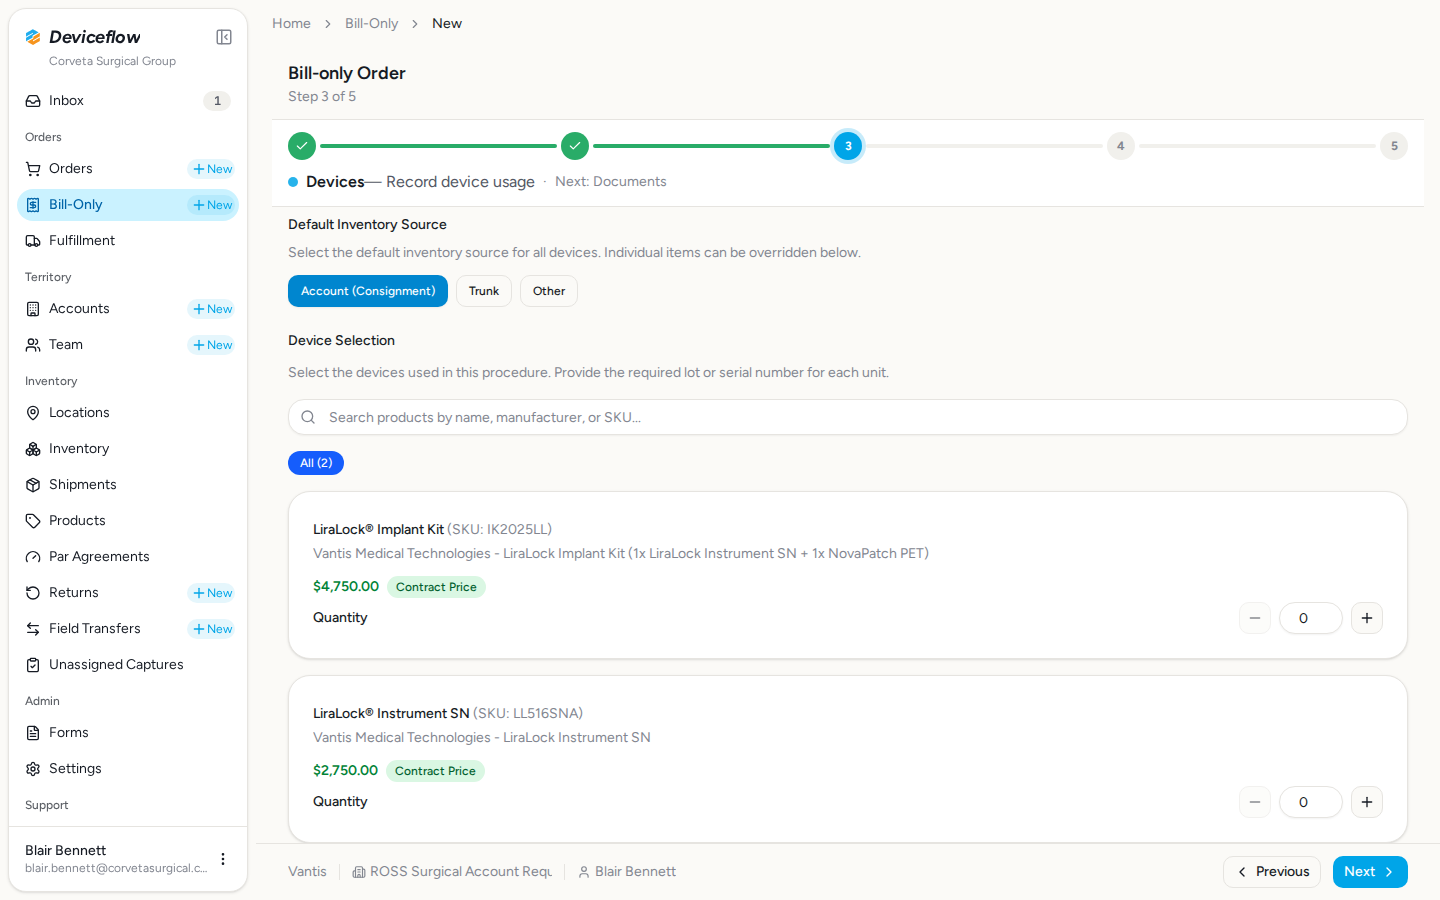The image size is (1440, 900).
Task: Click the Team people icon
Action: coord(33,345)
